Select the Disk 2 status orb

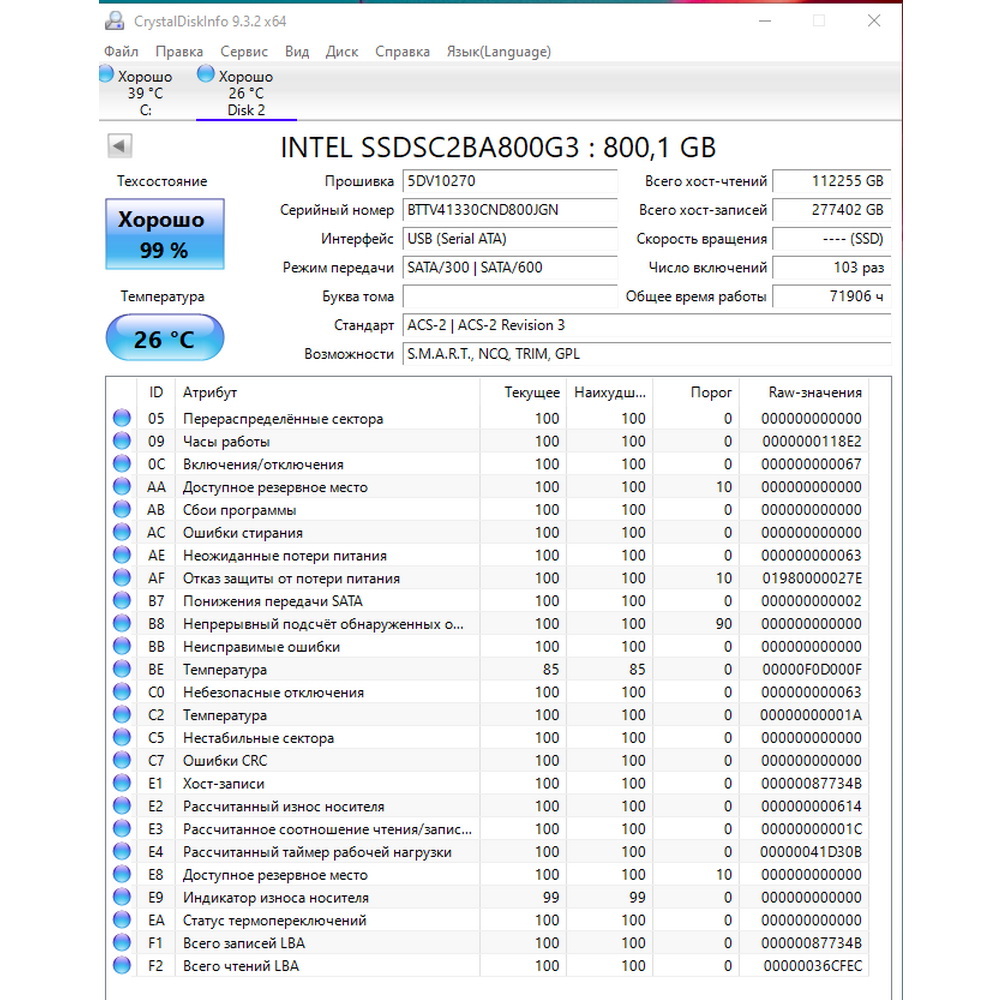[205, 74]
